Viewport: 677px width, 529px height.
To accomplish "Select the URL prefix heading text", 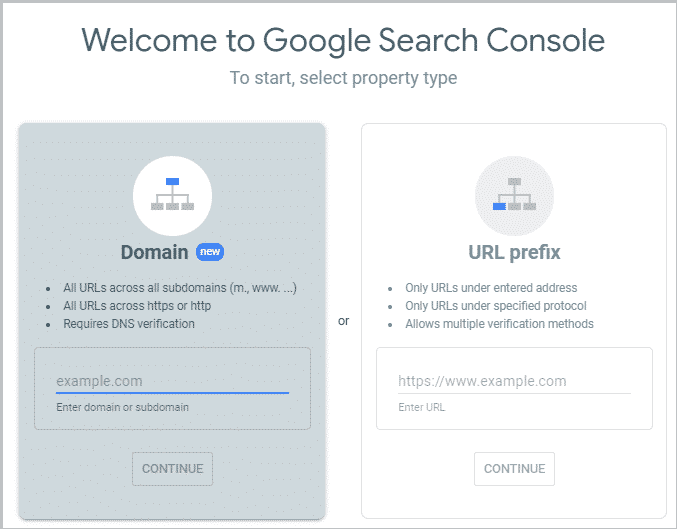I will point(514,252).
